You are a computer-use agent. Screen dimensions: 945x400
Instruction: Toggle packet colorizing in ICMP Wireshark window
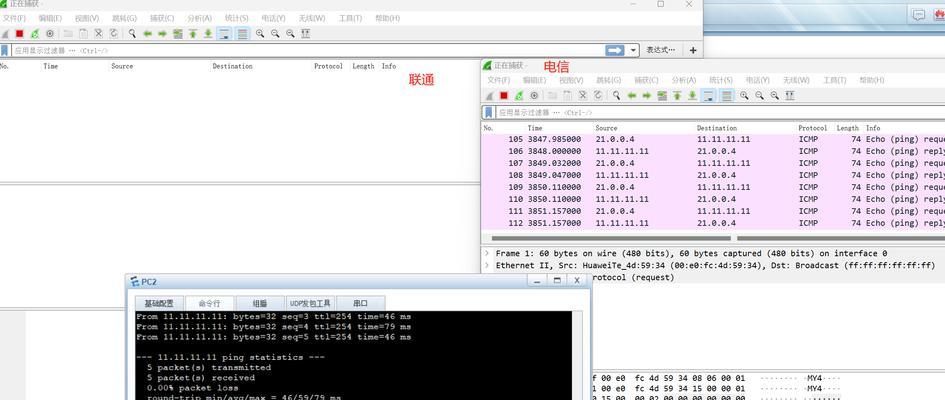(x=727, y=96)
